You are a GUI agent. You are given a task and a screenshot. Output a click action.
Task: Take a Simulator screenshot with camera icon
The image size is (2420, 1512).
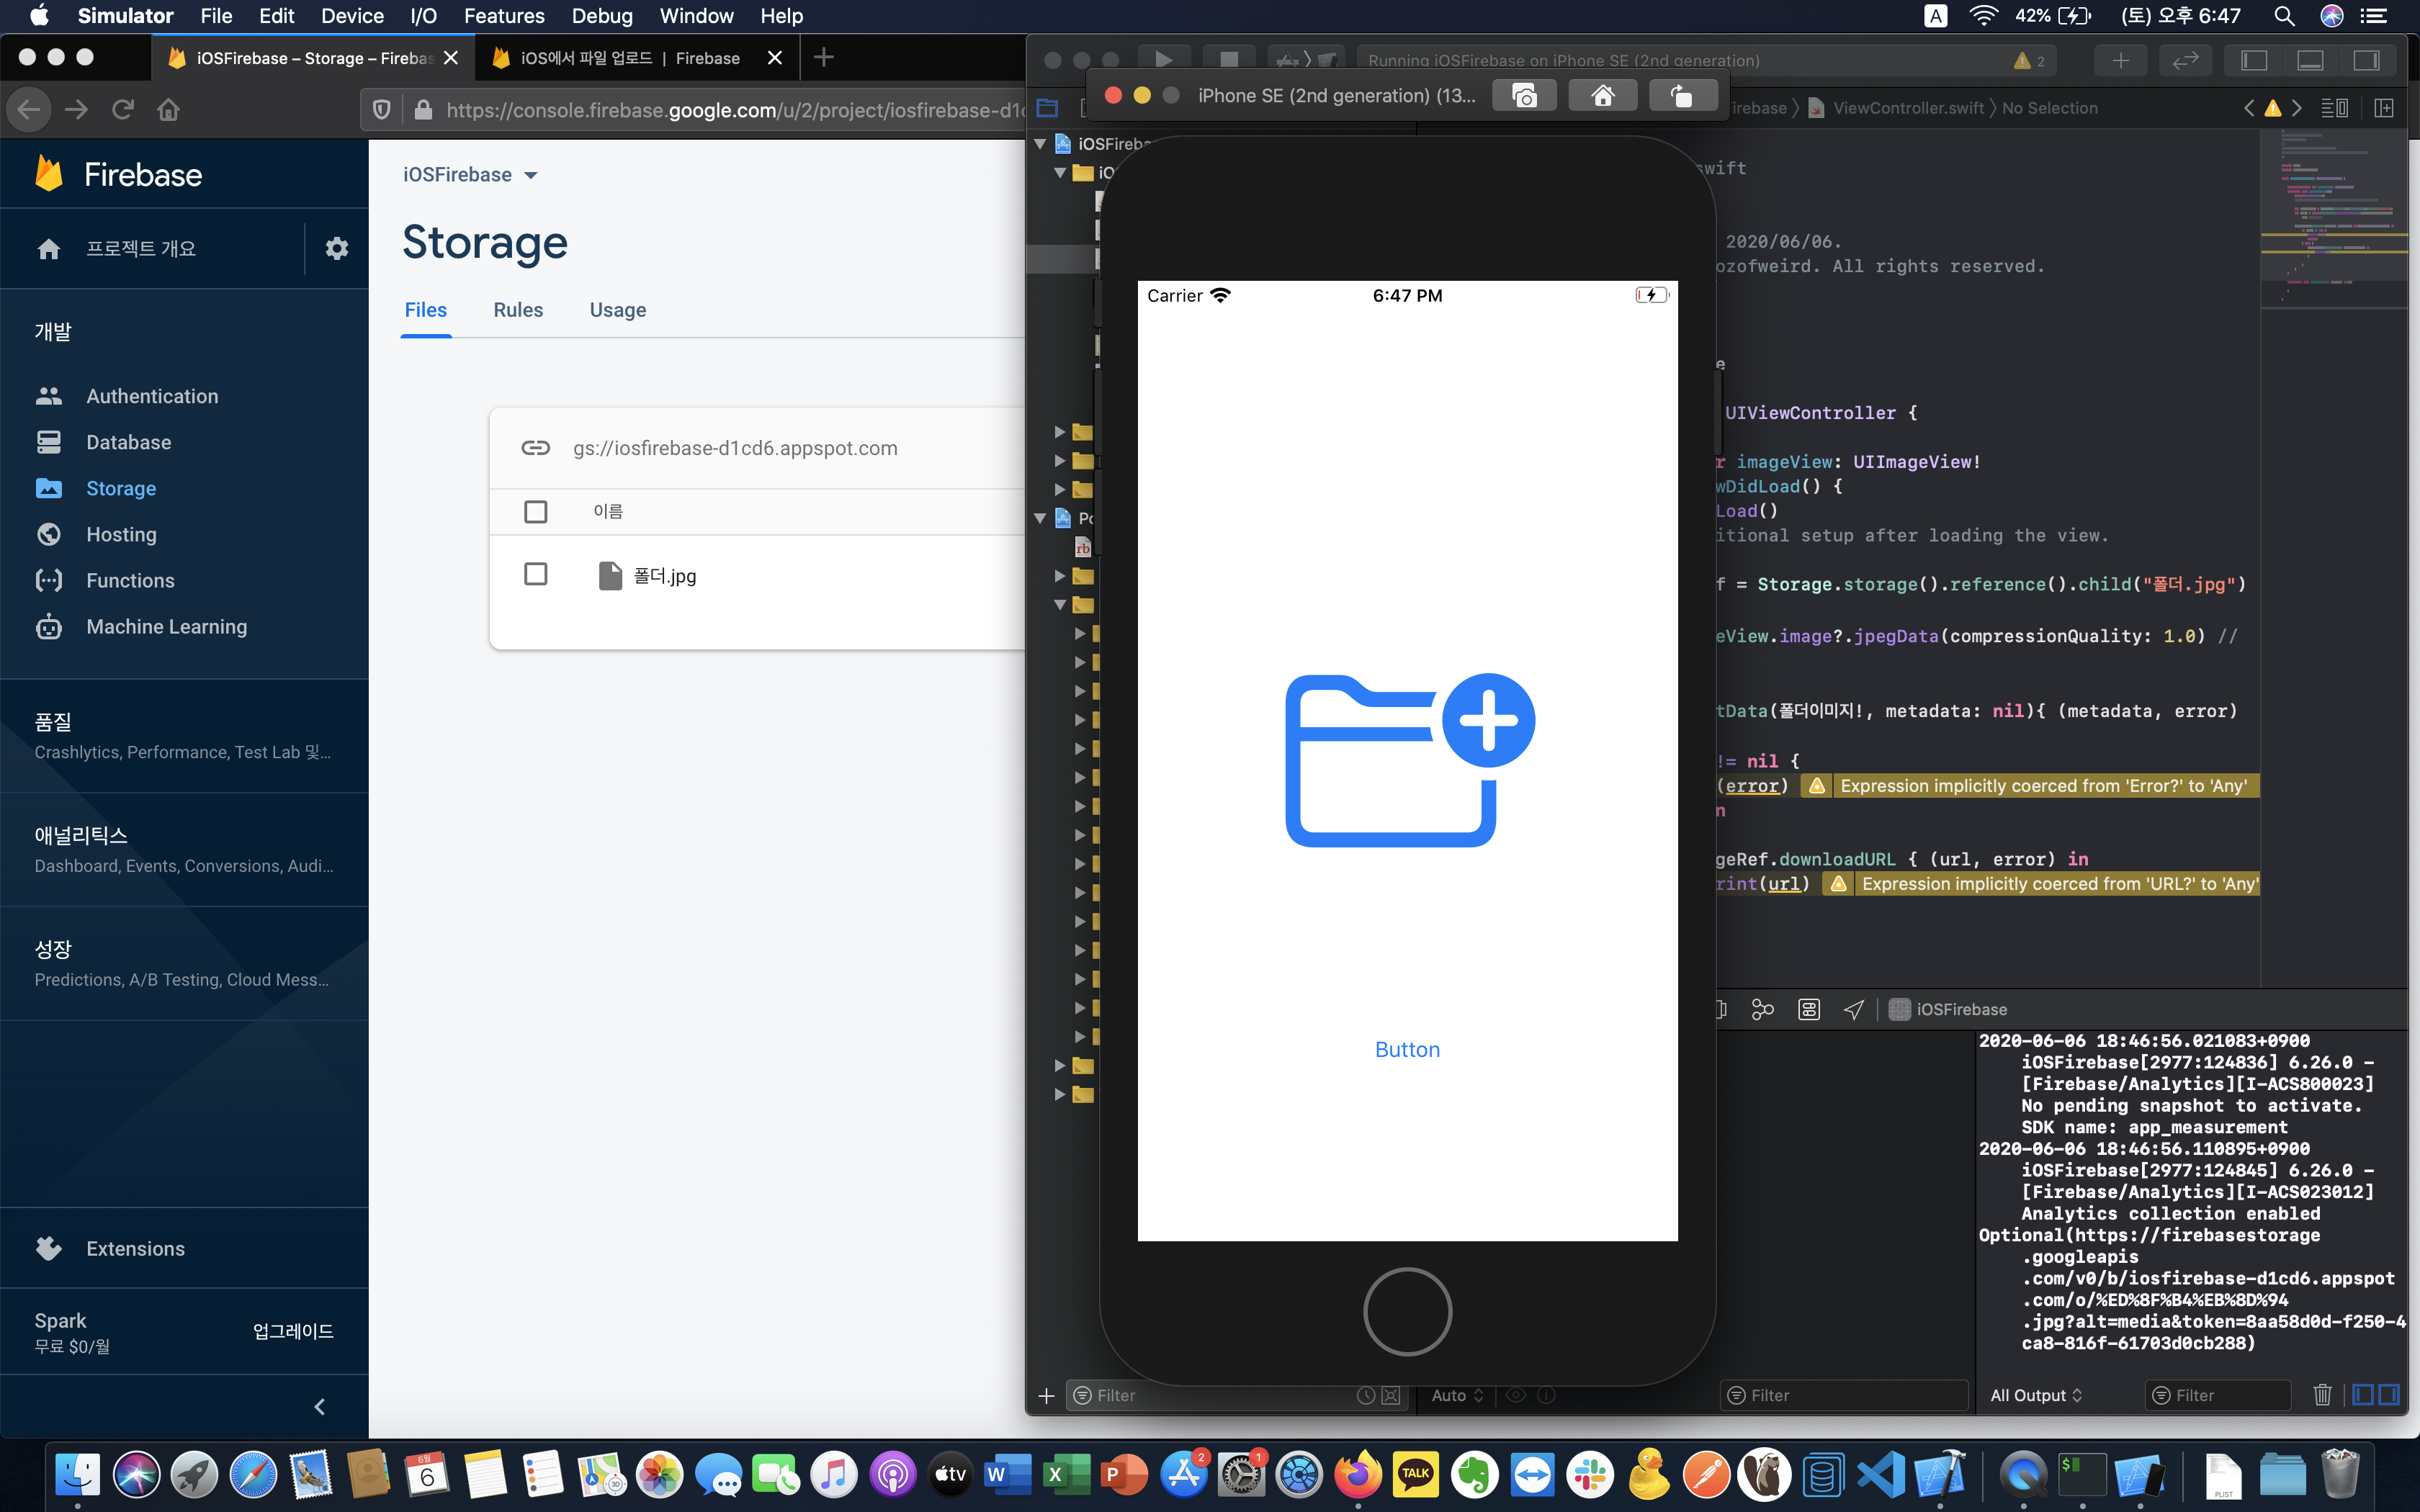(1524, 96)
